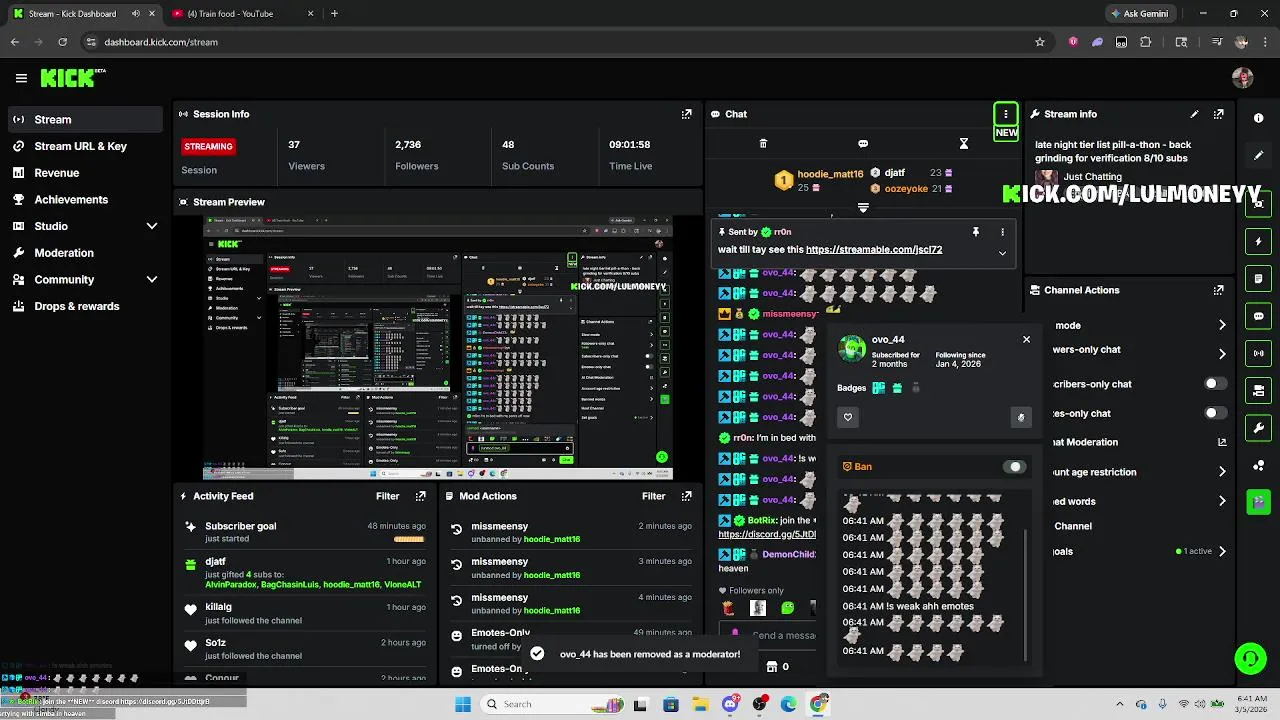Click the wrench icon in right rail

point(1258,428)
